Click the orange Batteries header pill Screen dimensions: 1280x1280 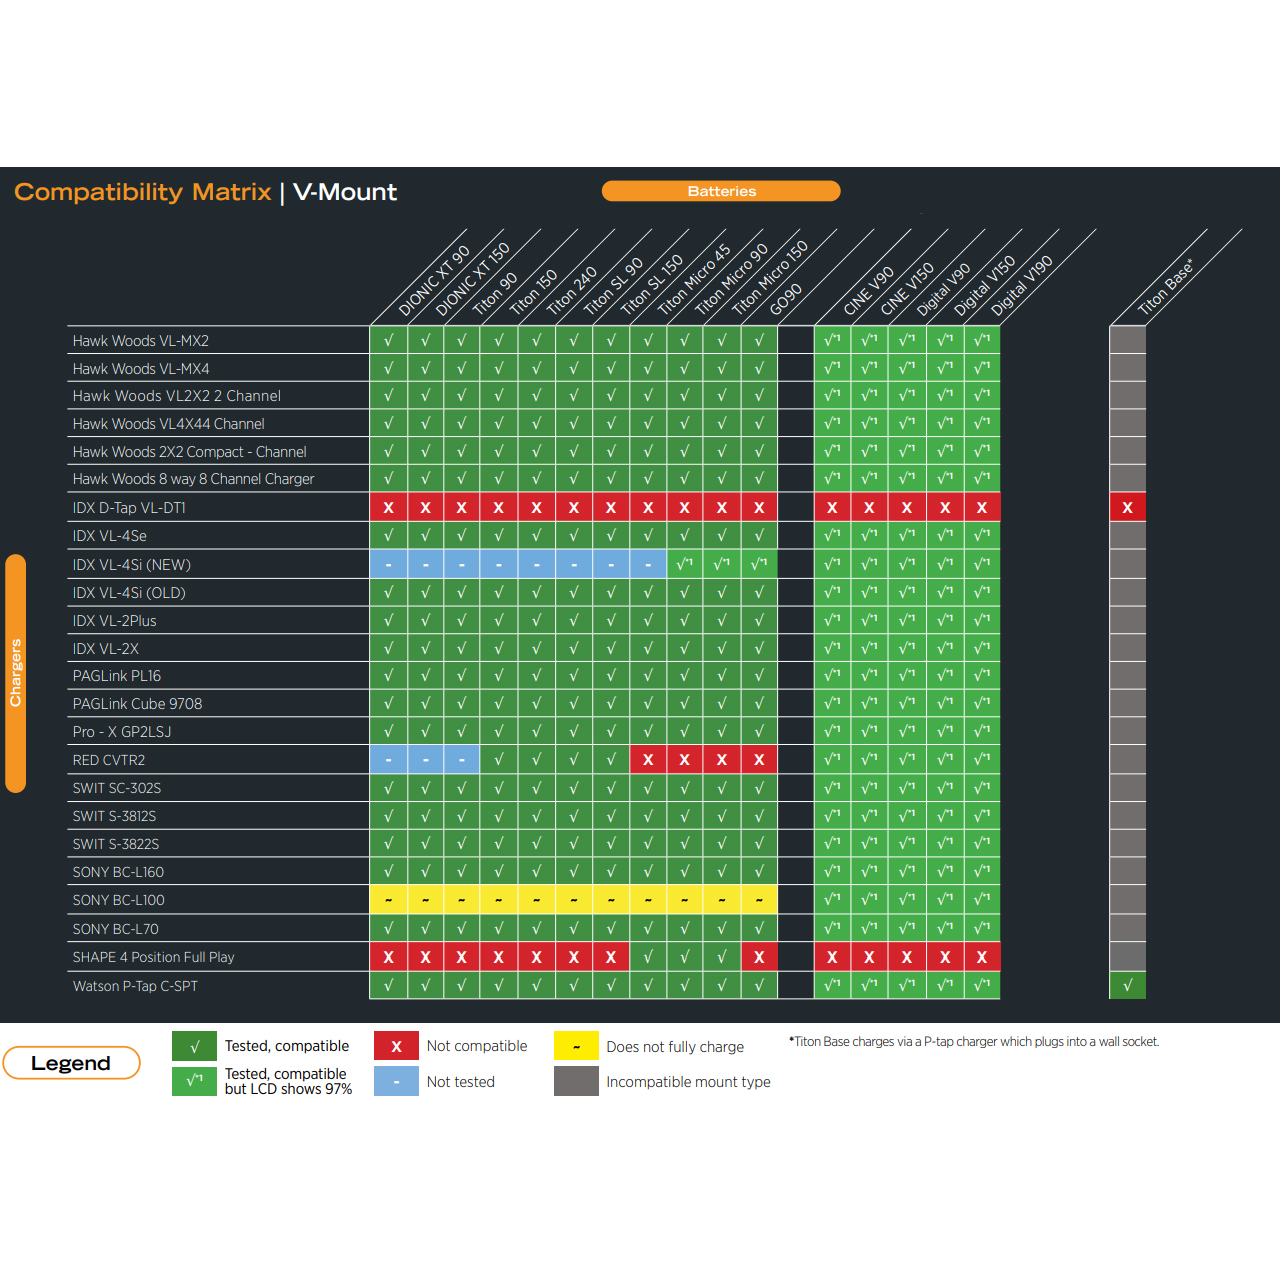(721, 191)
